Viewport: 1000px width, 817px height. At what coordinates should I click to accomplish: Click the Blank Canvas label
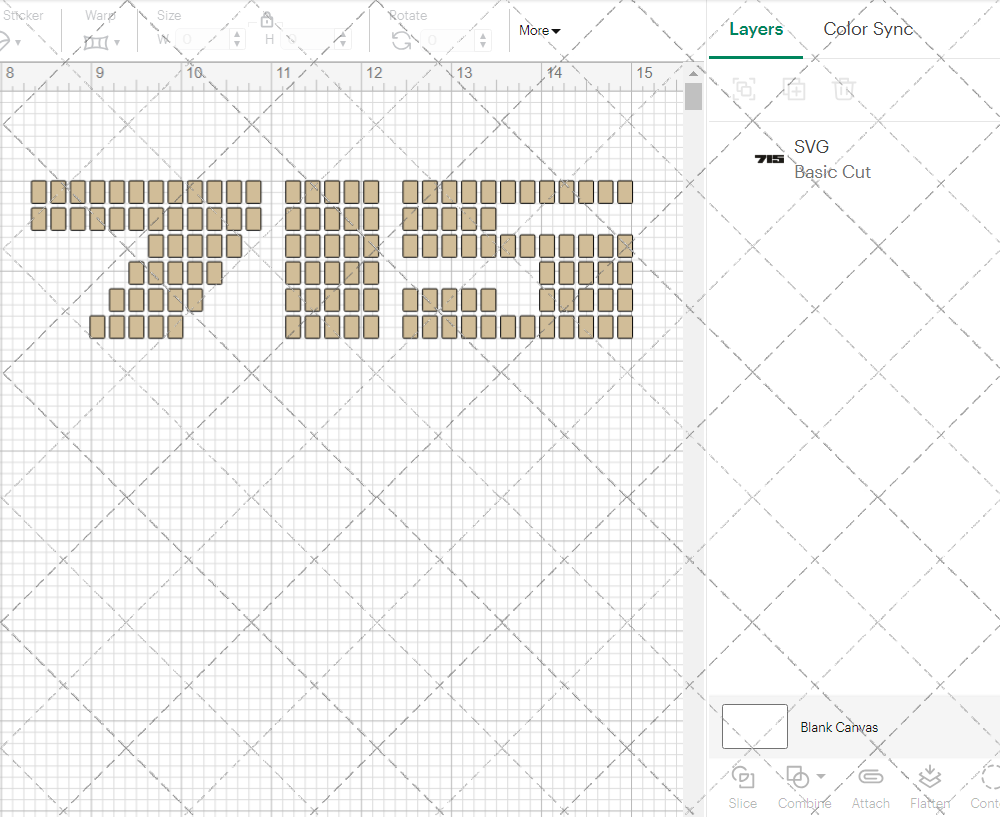pos(839,727)
